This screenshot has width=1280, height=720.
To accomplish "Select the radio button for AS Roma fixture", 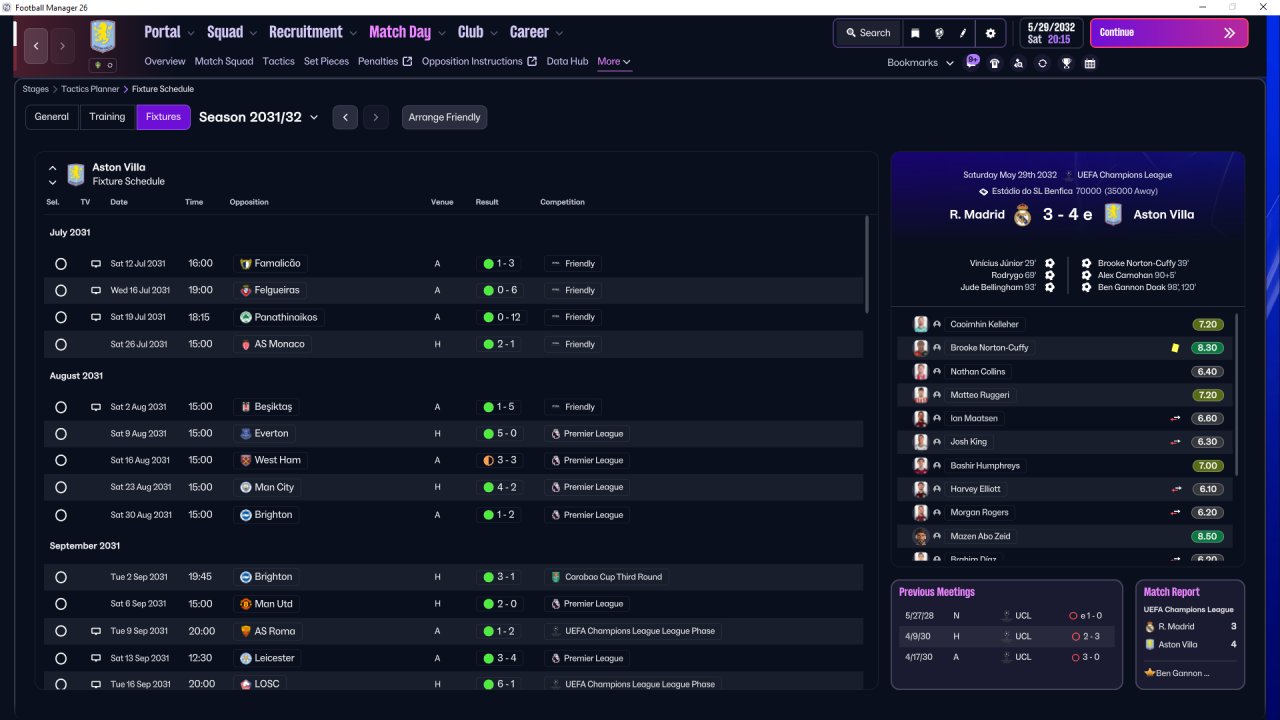I will click(61, 632).
